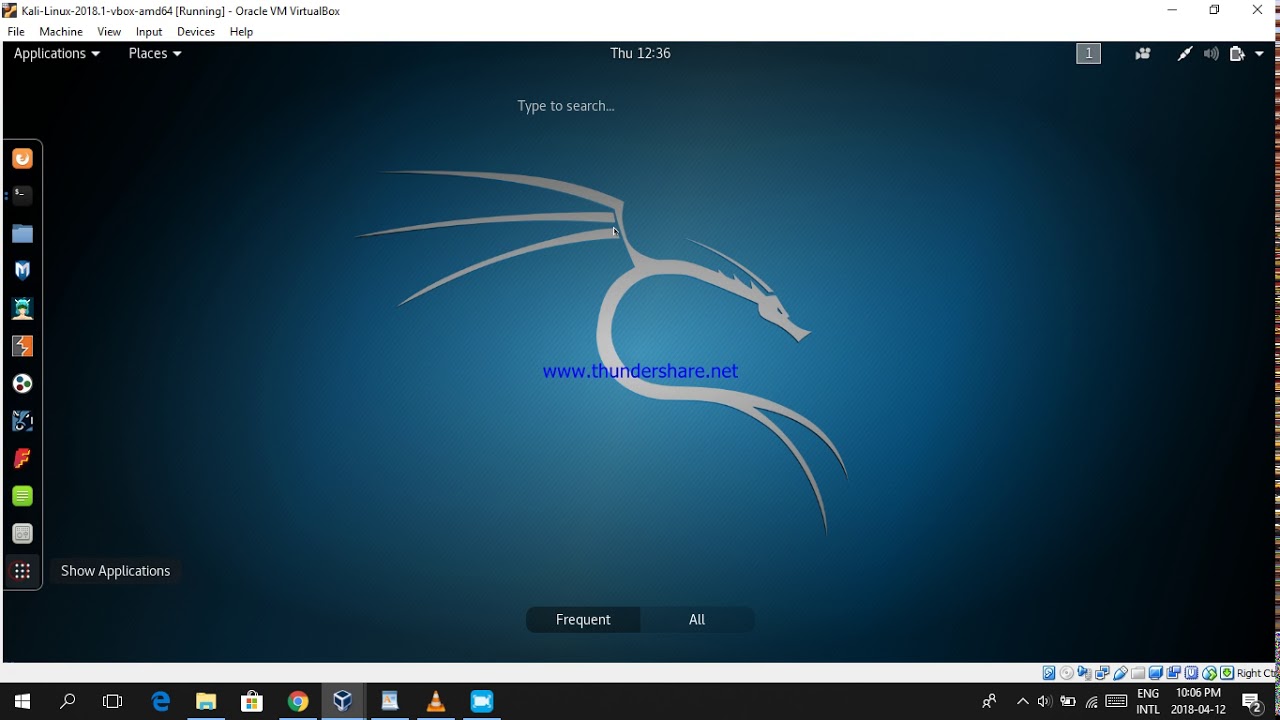Click the VirtualBox taskbar button
The height and width of the screenshot is (720, 1280).
coord(343,702)
